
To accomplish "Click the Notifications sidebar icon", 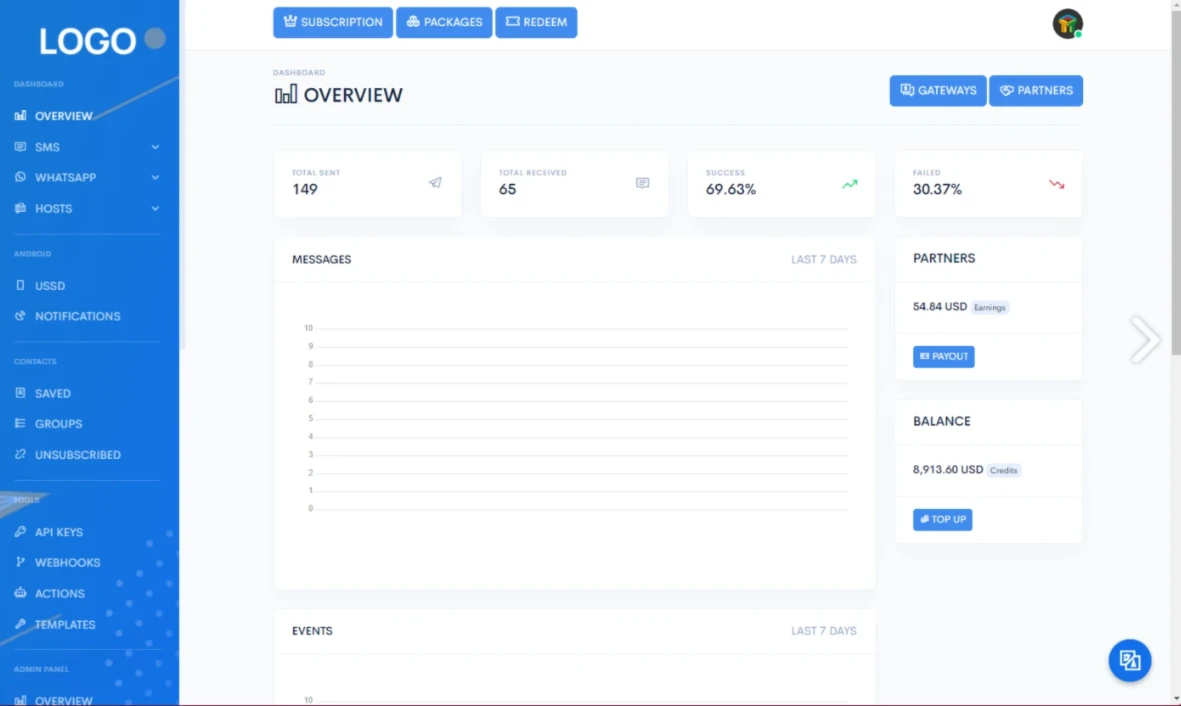I will tap(20, 316).
